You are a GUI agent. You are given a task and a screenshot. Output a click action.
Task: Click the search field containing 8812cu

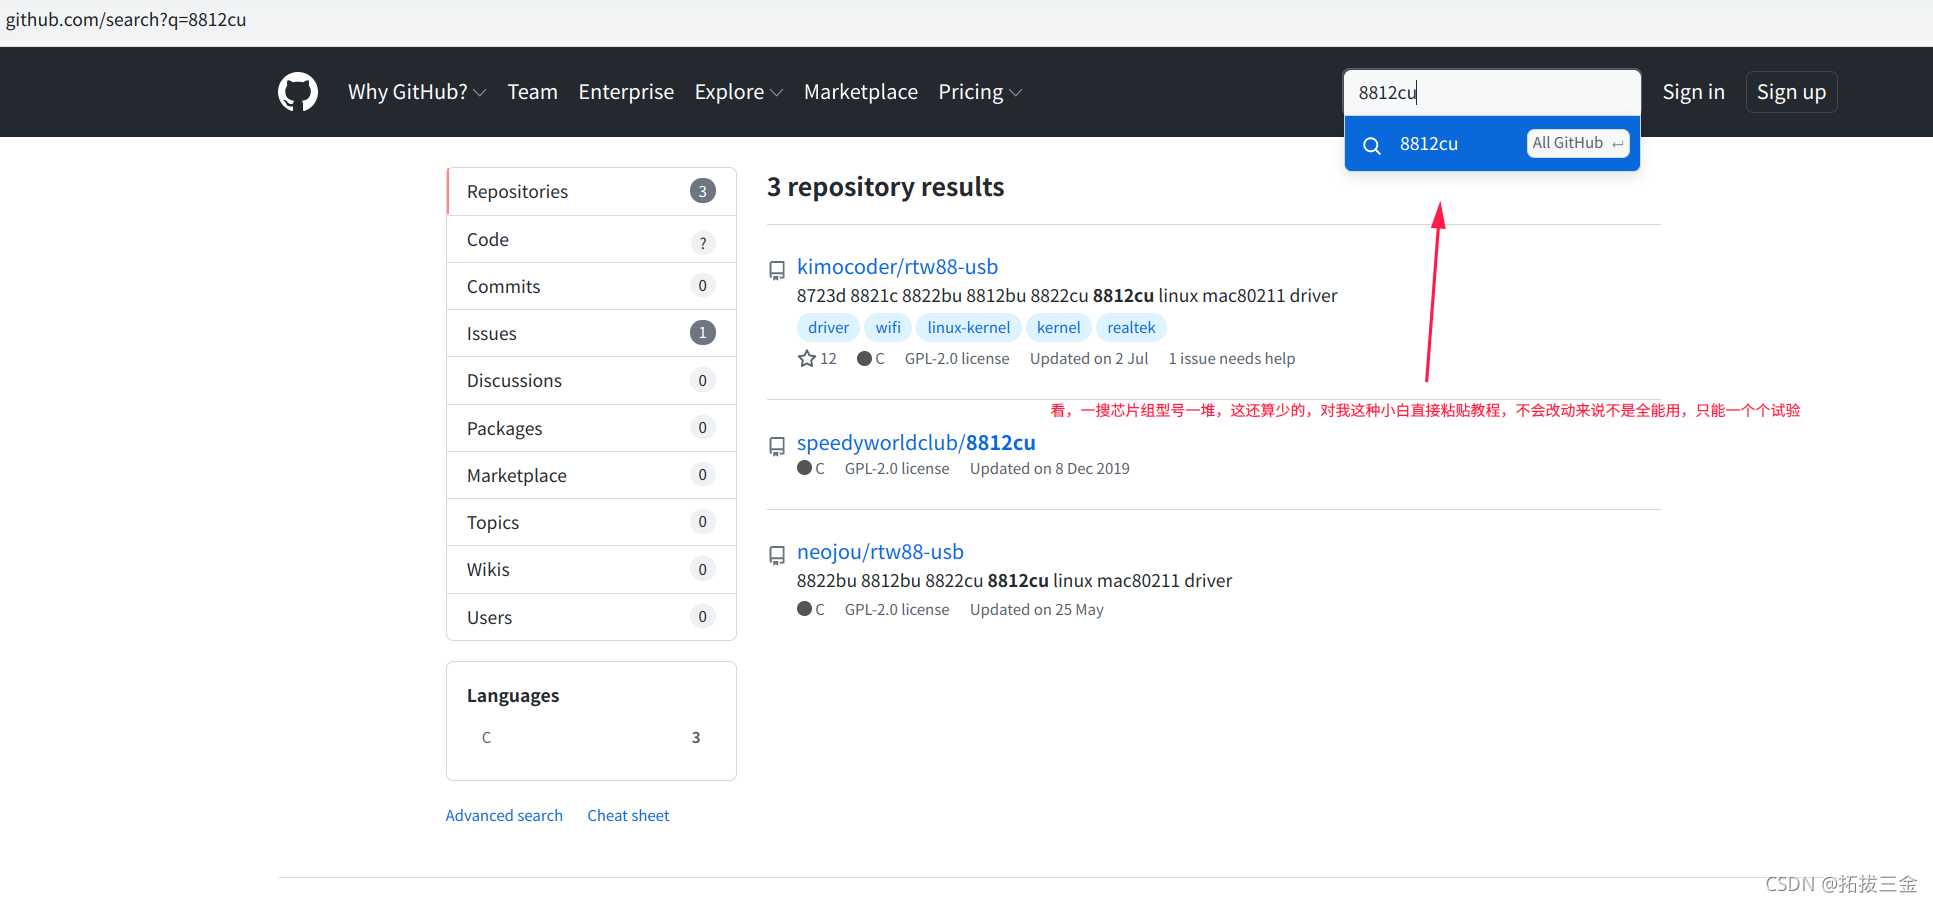1492,92
